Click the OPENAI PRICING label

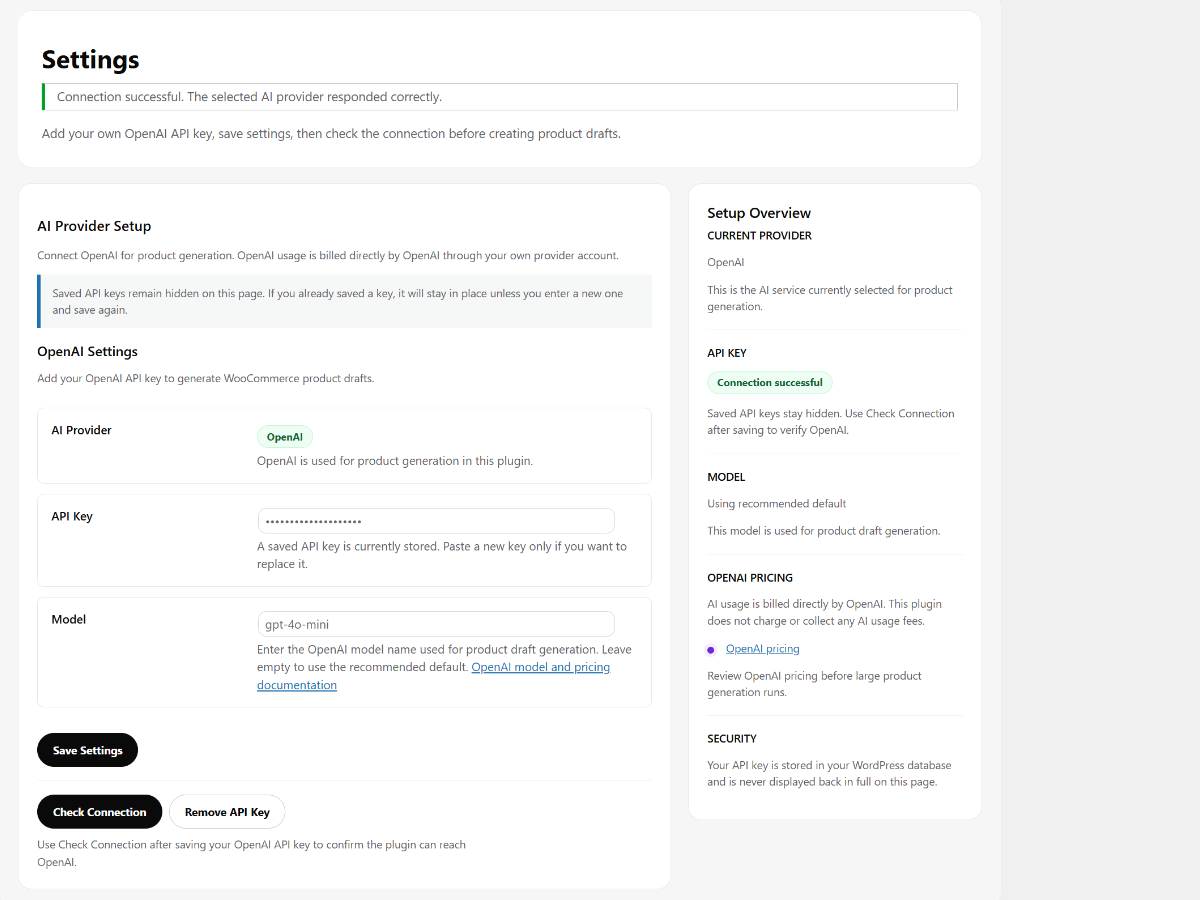click(750, 578)
